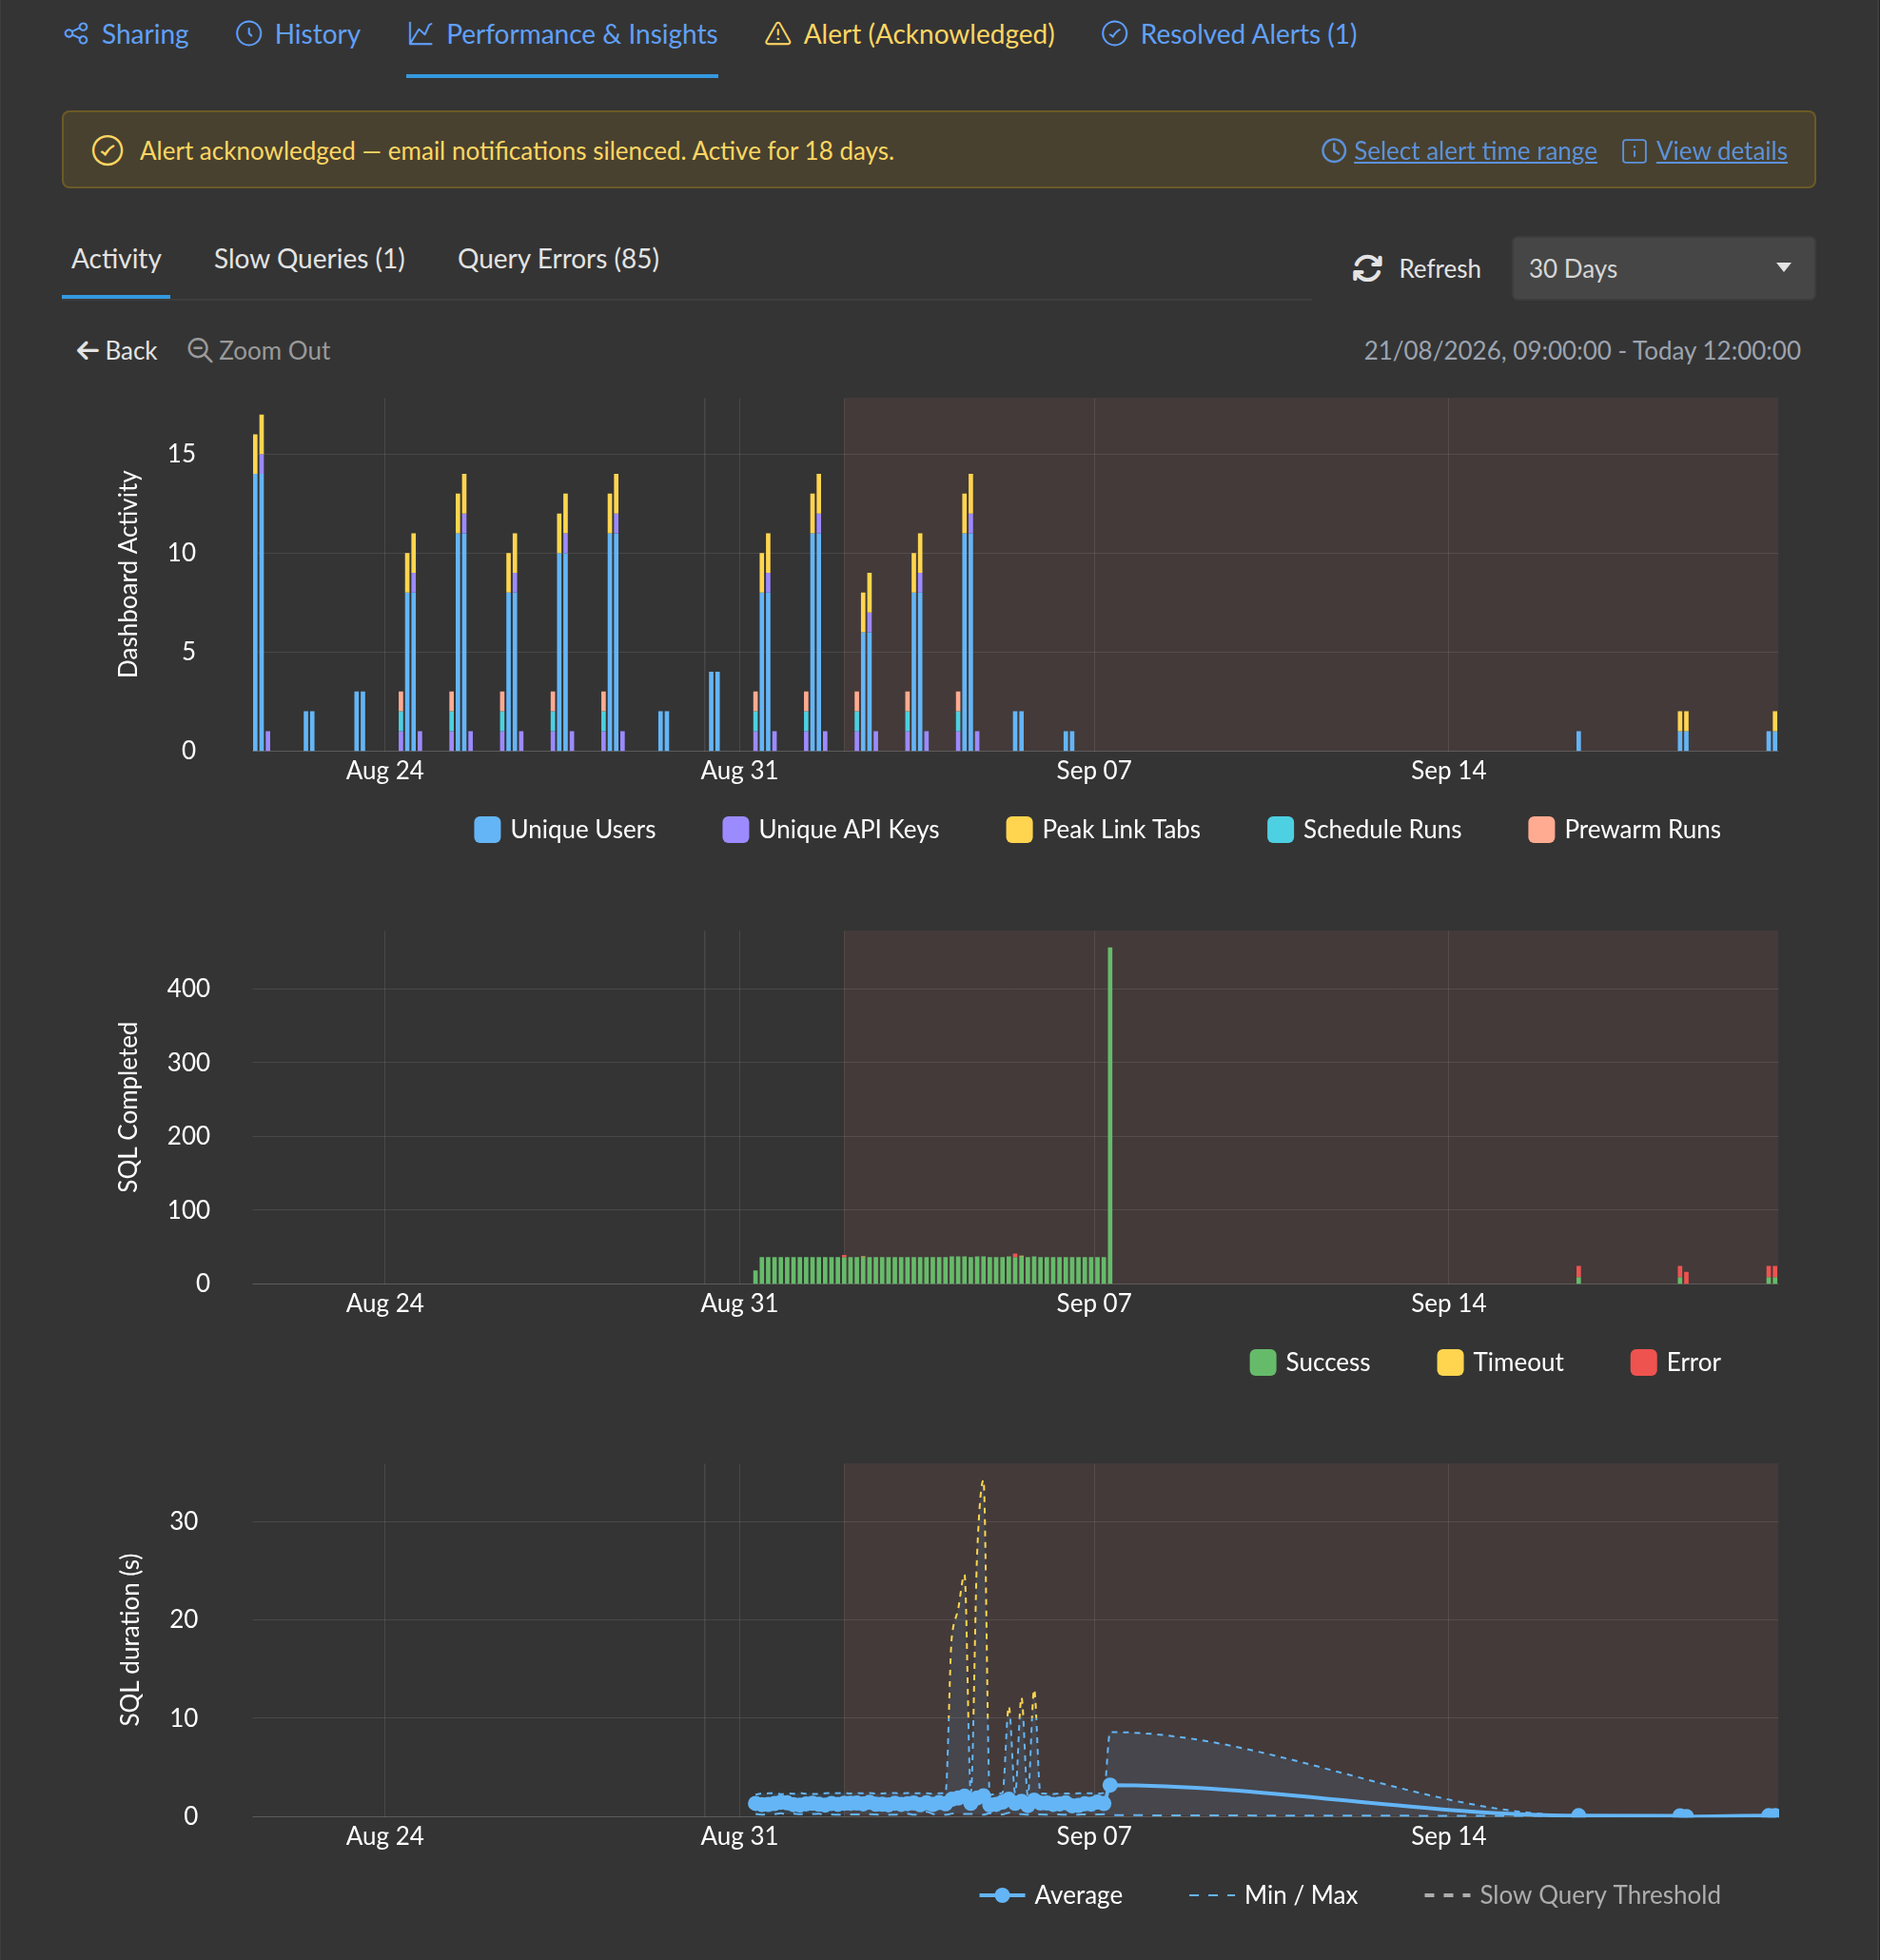View the Resolved Alerts (1) tab

click(x=1229, y=35)
